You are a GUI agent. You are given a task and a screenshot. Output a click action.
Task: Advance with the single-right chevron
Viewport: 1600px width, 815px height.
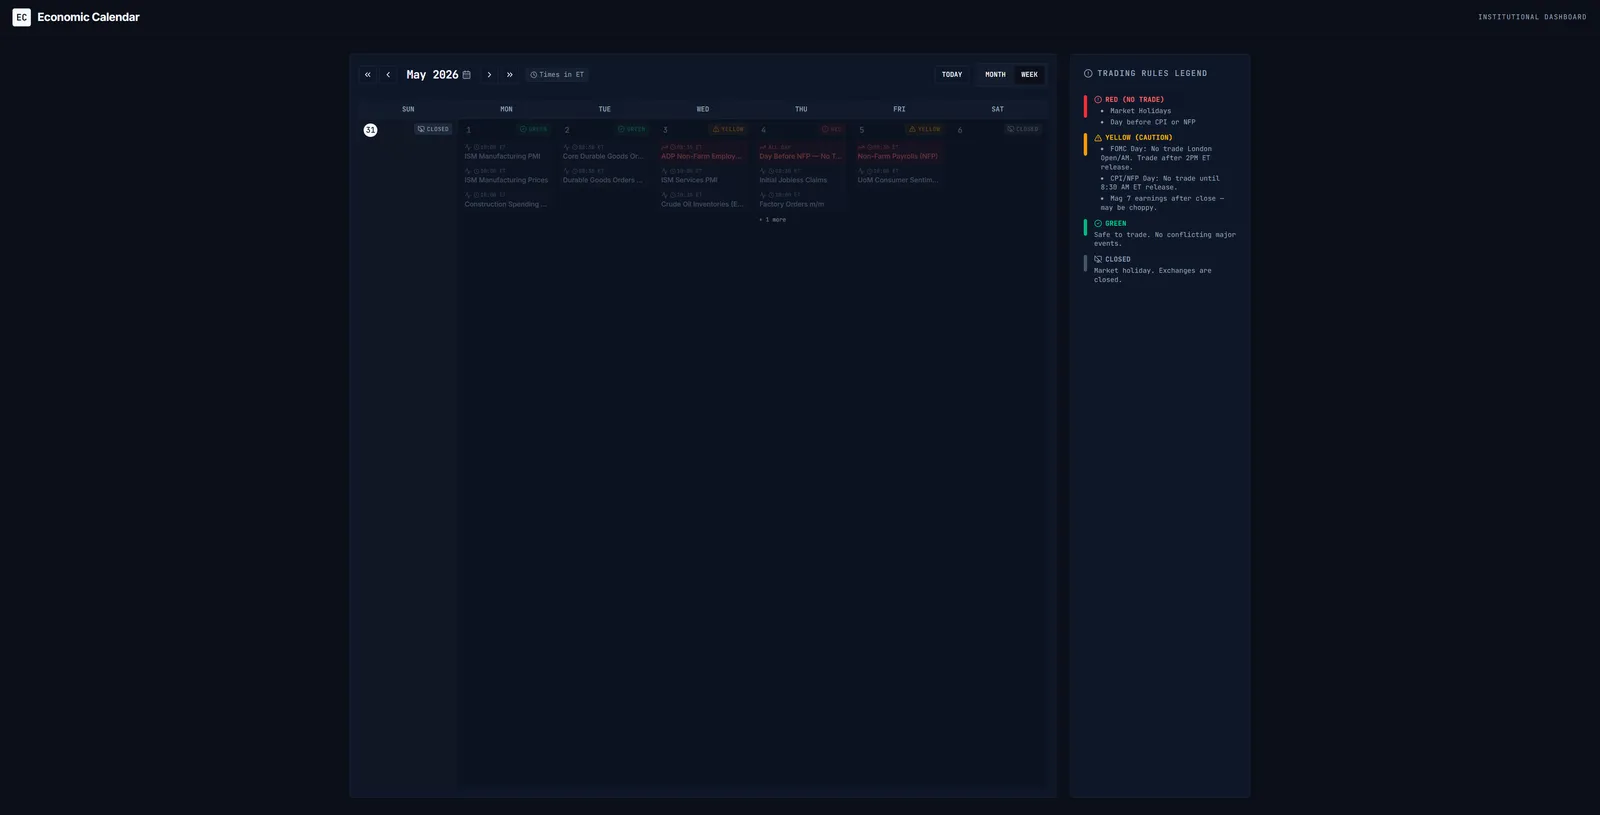pos(489,75)
